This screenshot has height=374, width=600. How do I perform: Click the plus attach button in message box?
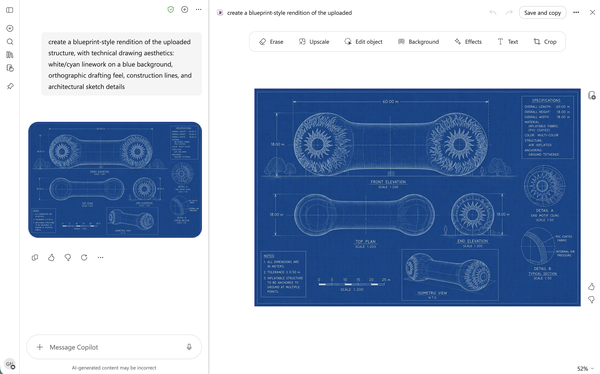click(x=39, y=347)
